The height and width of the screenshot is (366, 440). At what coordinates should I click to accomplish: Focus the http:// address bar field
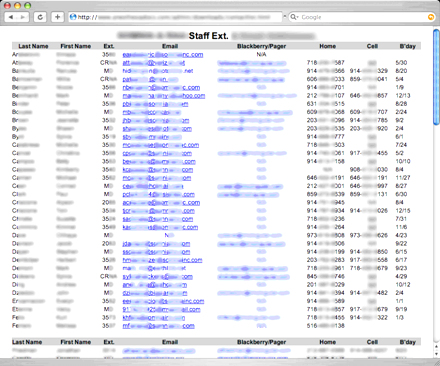(x=175, y=17)
